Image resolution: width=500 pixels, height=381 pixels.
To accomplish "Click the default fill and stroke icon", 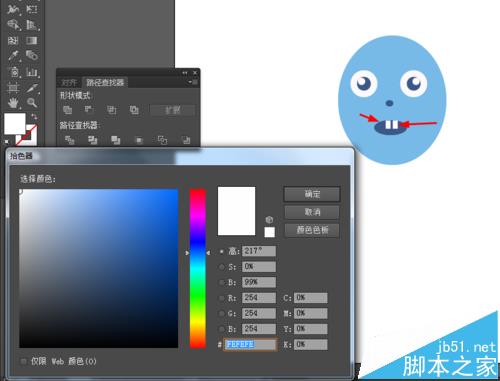I will (7, 141).
